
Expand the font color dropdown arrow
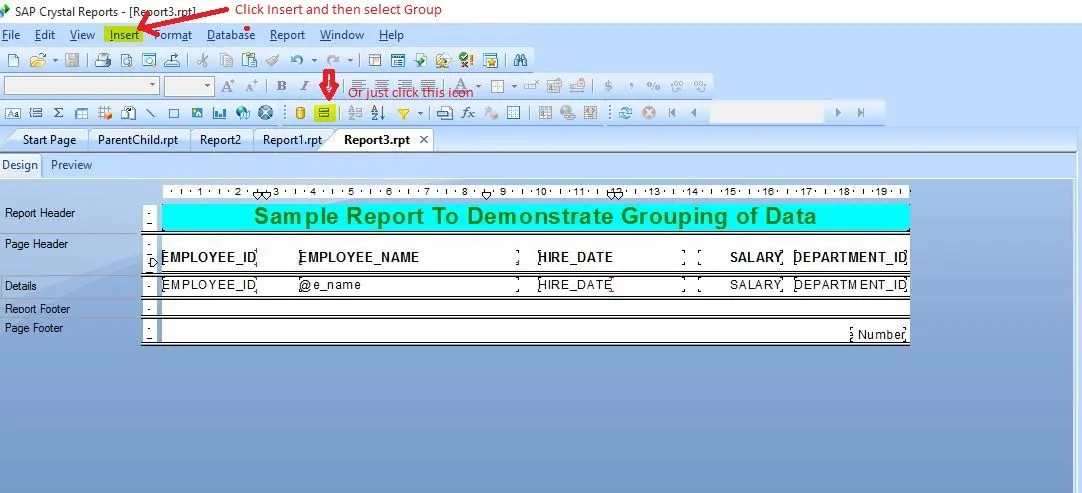pos(478,86)
